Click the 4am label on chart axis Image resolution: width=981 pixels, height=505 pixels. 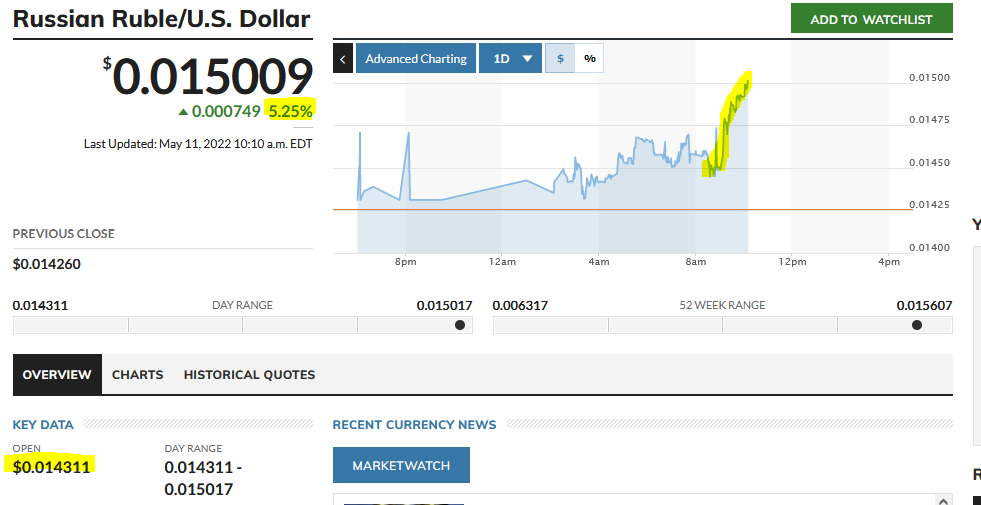599,262
